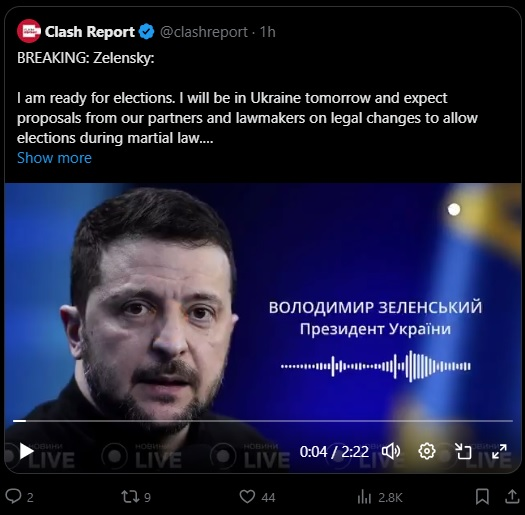Reply to the Clash Report post
The height and width of the screenshot is (515, 525).
[x=19, y=497]
